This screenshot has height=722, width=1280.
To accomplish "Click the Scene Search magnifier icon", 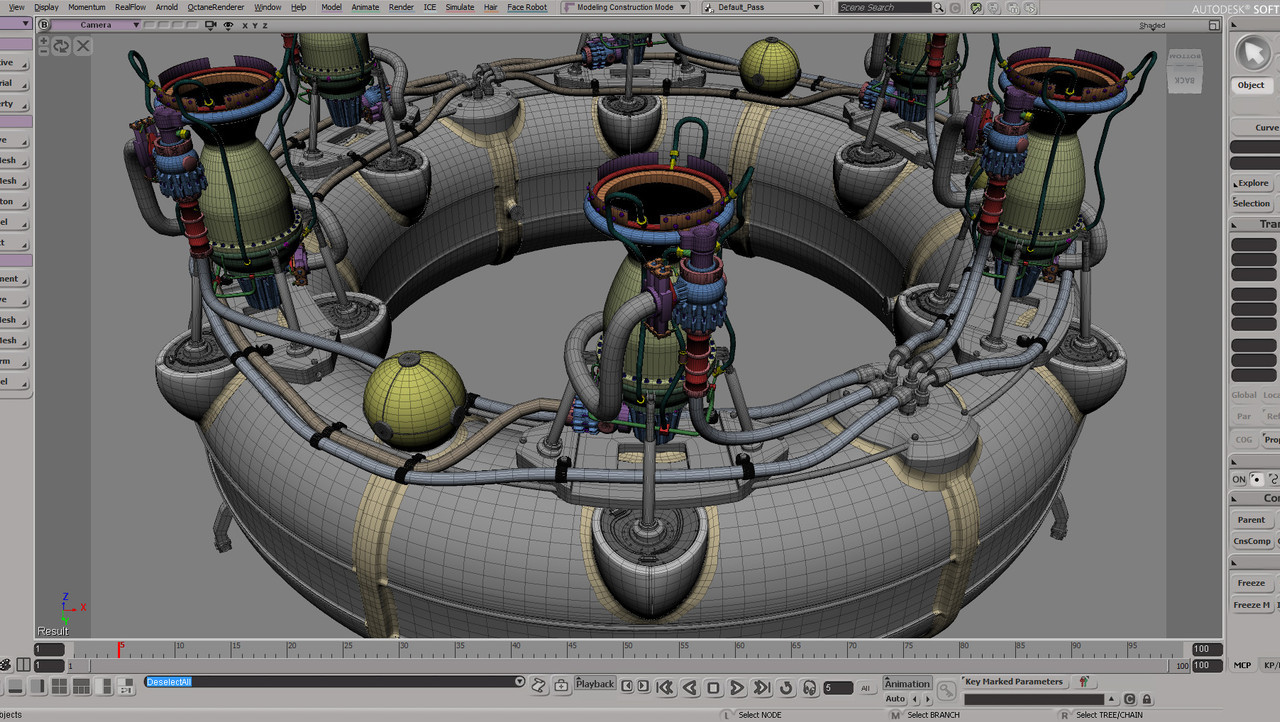I will pos(938,8).
